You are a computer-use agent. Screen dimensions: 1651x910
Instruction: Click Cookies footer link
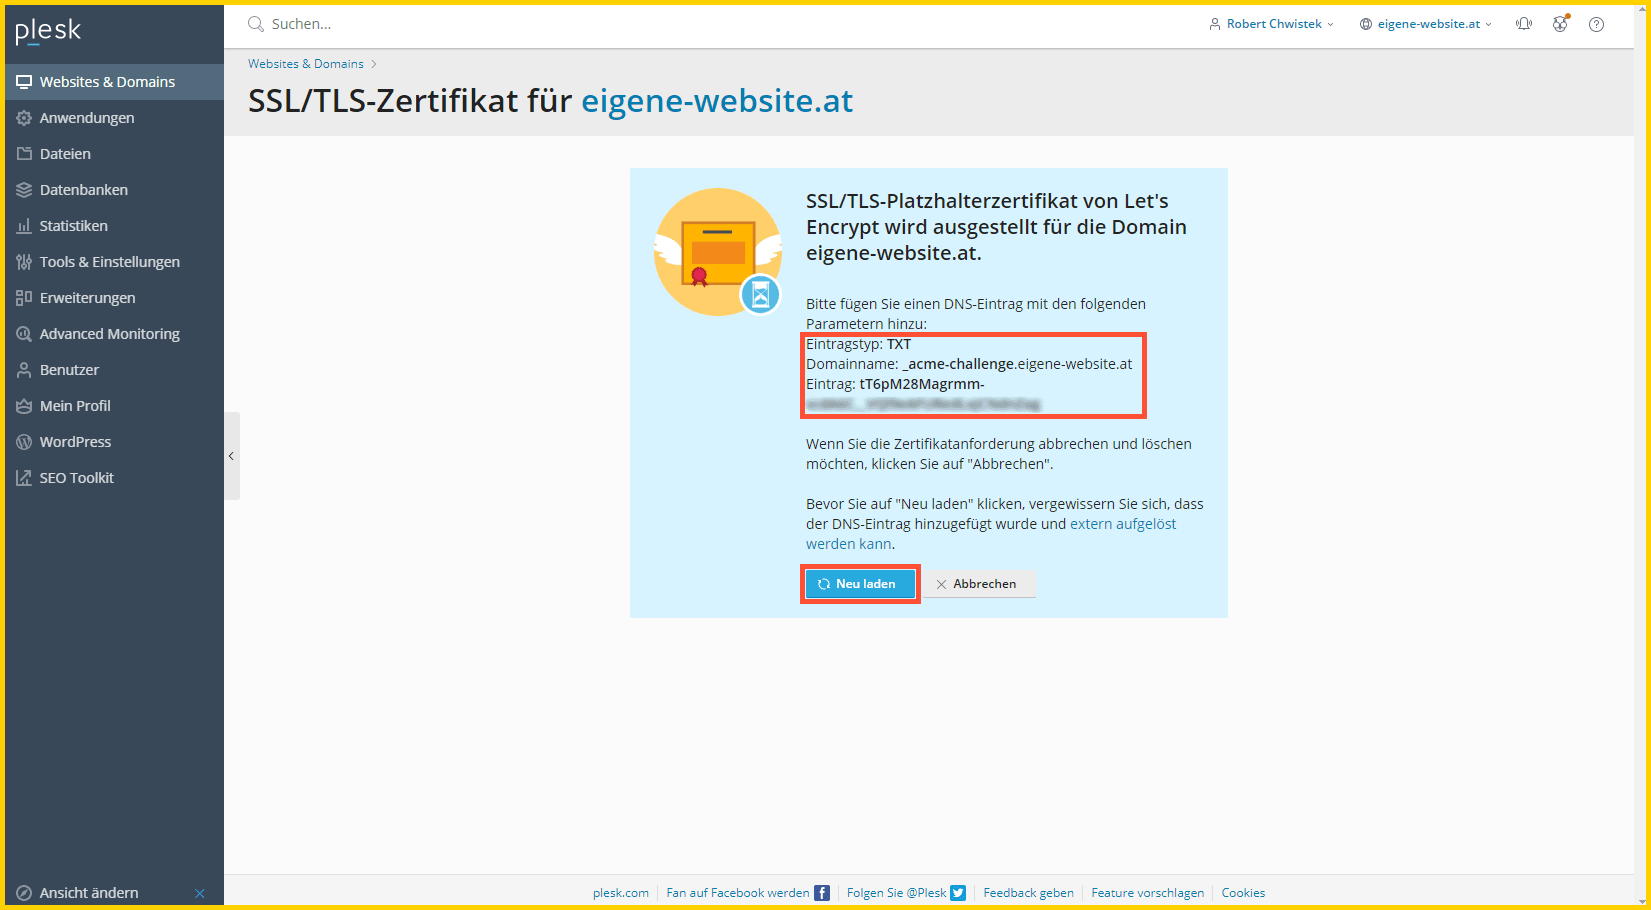pyautogui.click(x=1243, y=893)
